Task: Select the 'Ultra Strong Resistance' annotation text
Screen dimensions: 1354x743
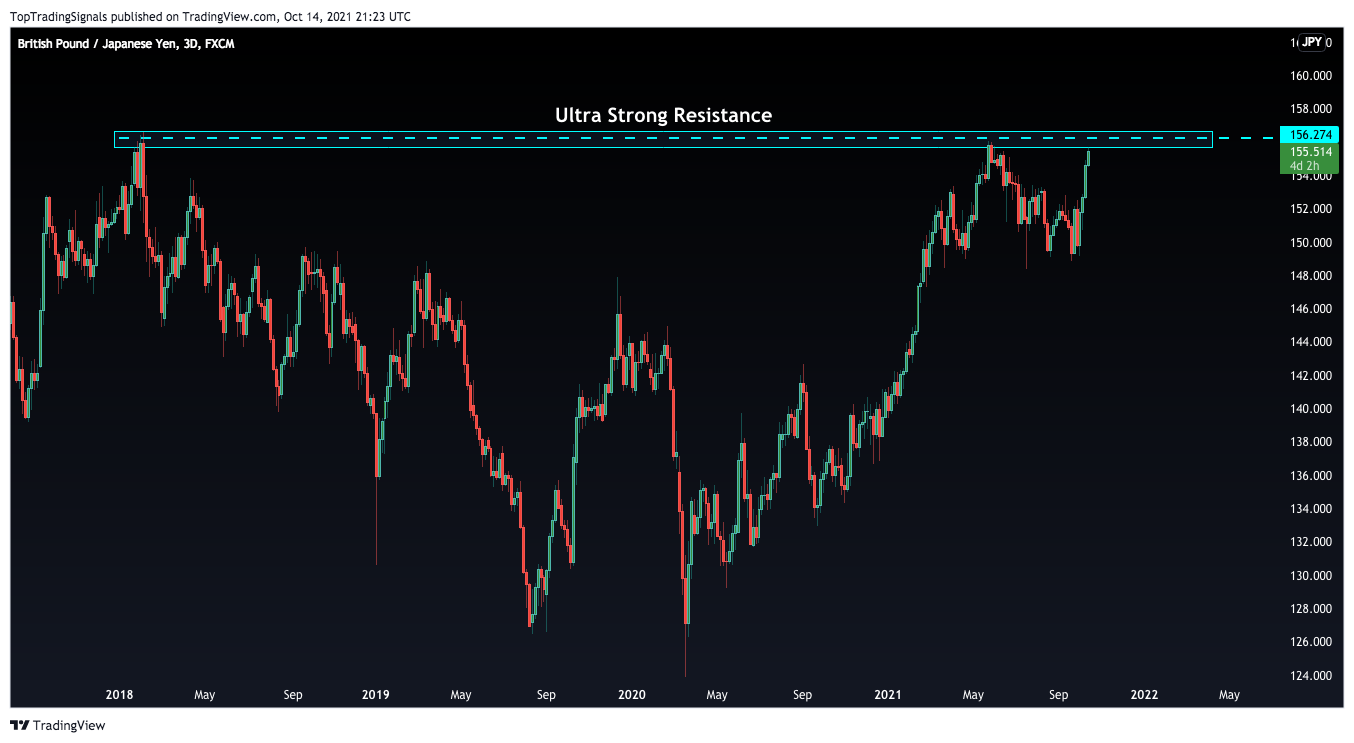Action: 663,115
